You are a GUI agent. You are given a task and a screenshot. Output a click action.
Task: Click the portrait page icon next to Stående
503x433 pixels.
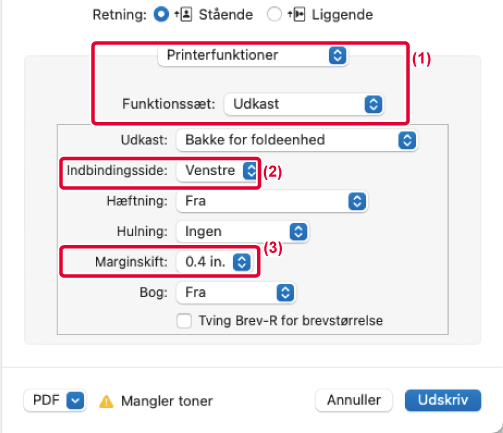(x=186, y=15)
